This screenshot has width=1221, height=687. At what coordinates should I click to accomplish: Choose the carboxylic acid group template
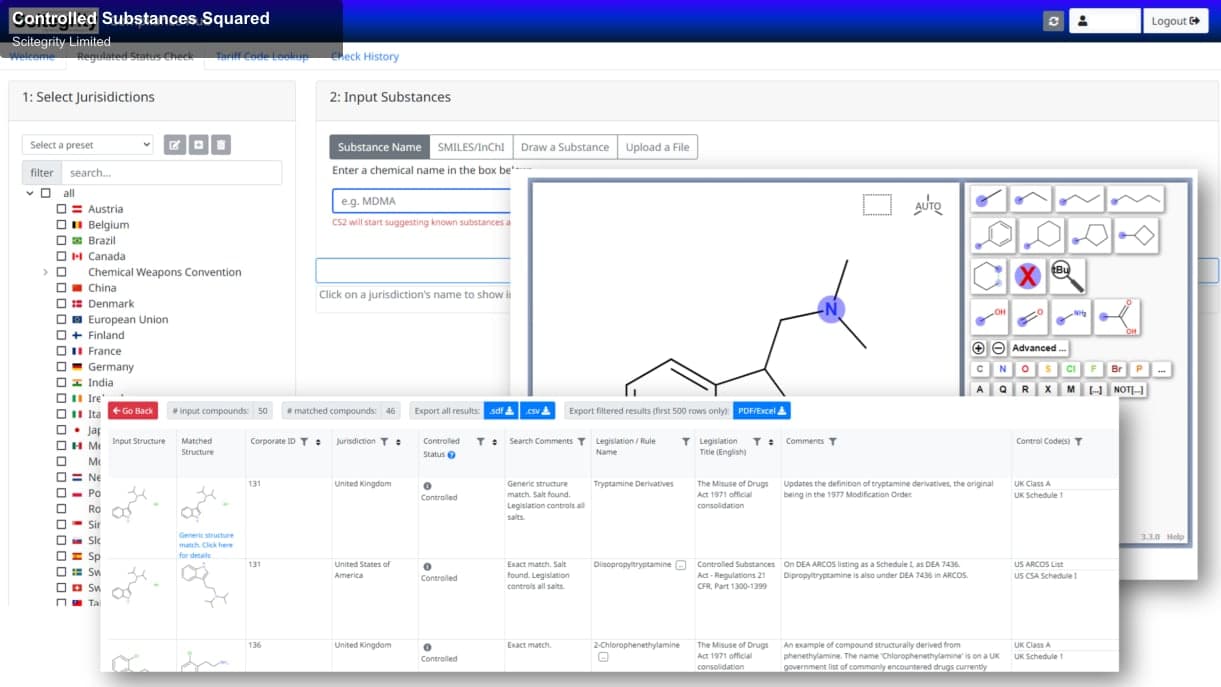pos(1116,317)
